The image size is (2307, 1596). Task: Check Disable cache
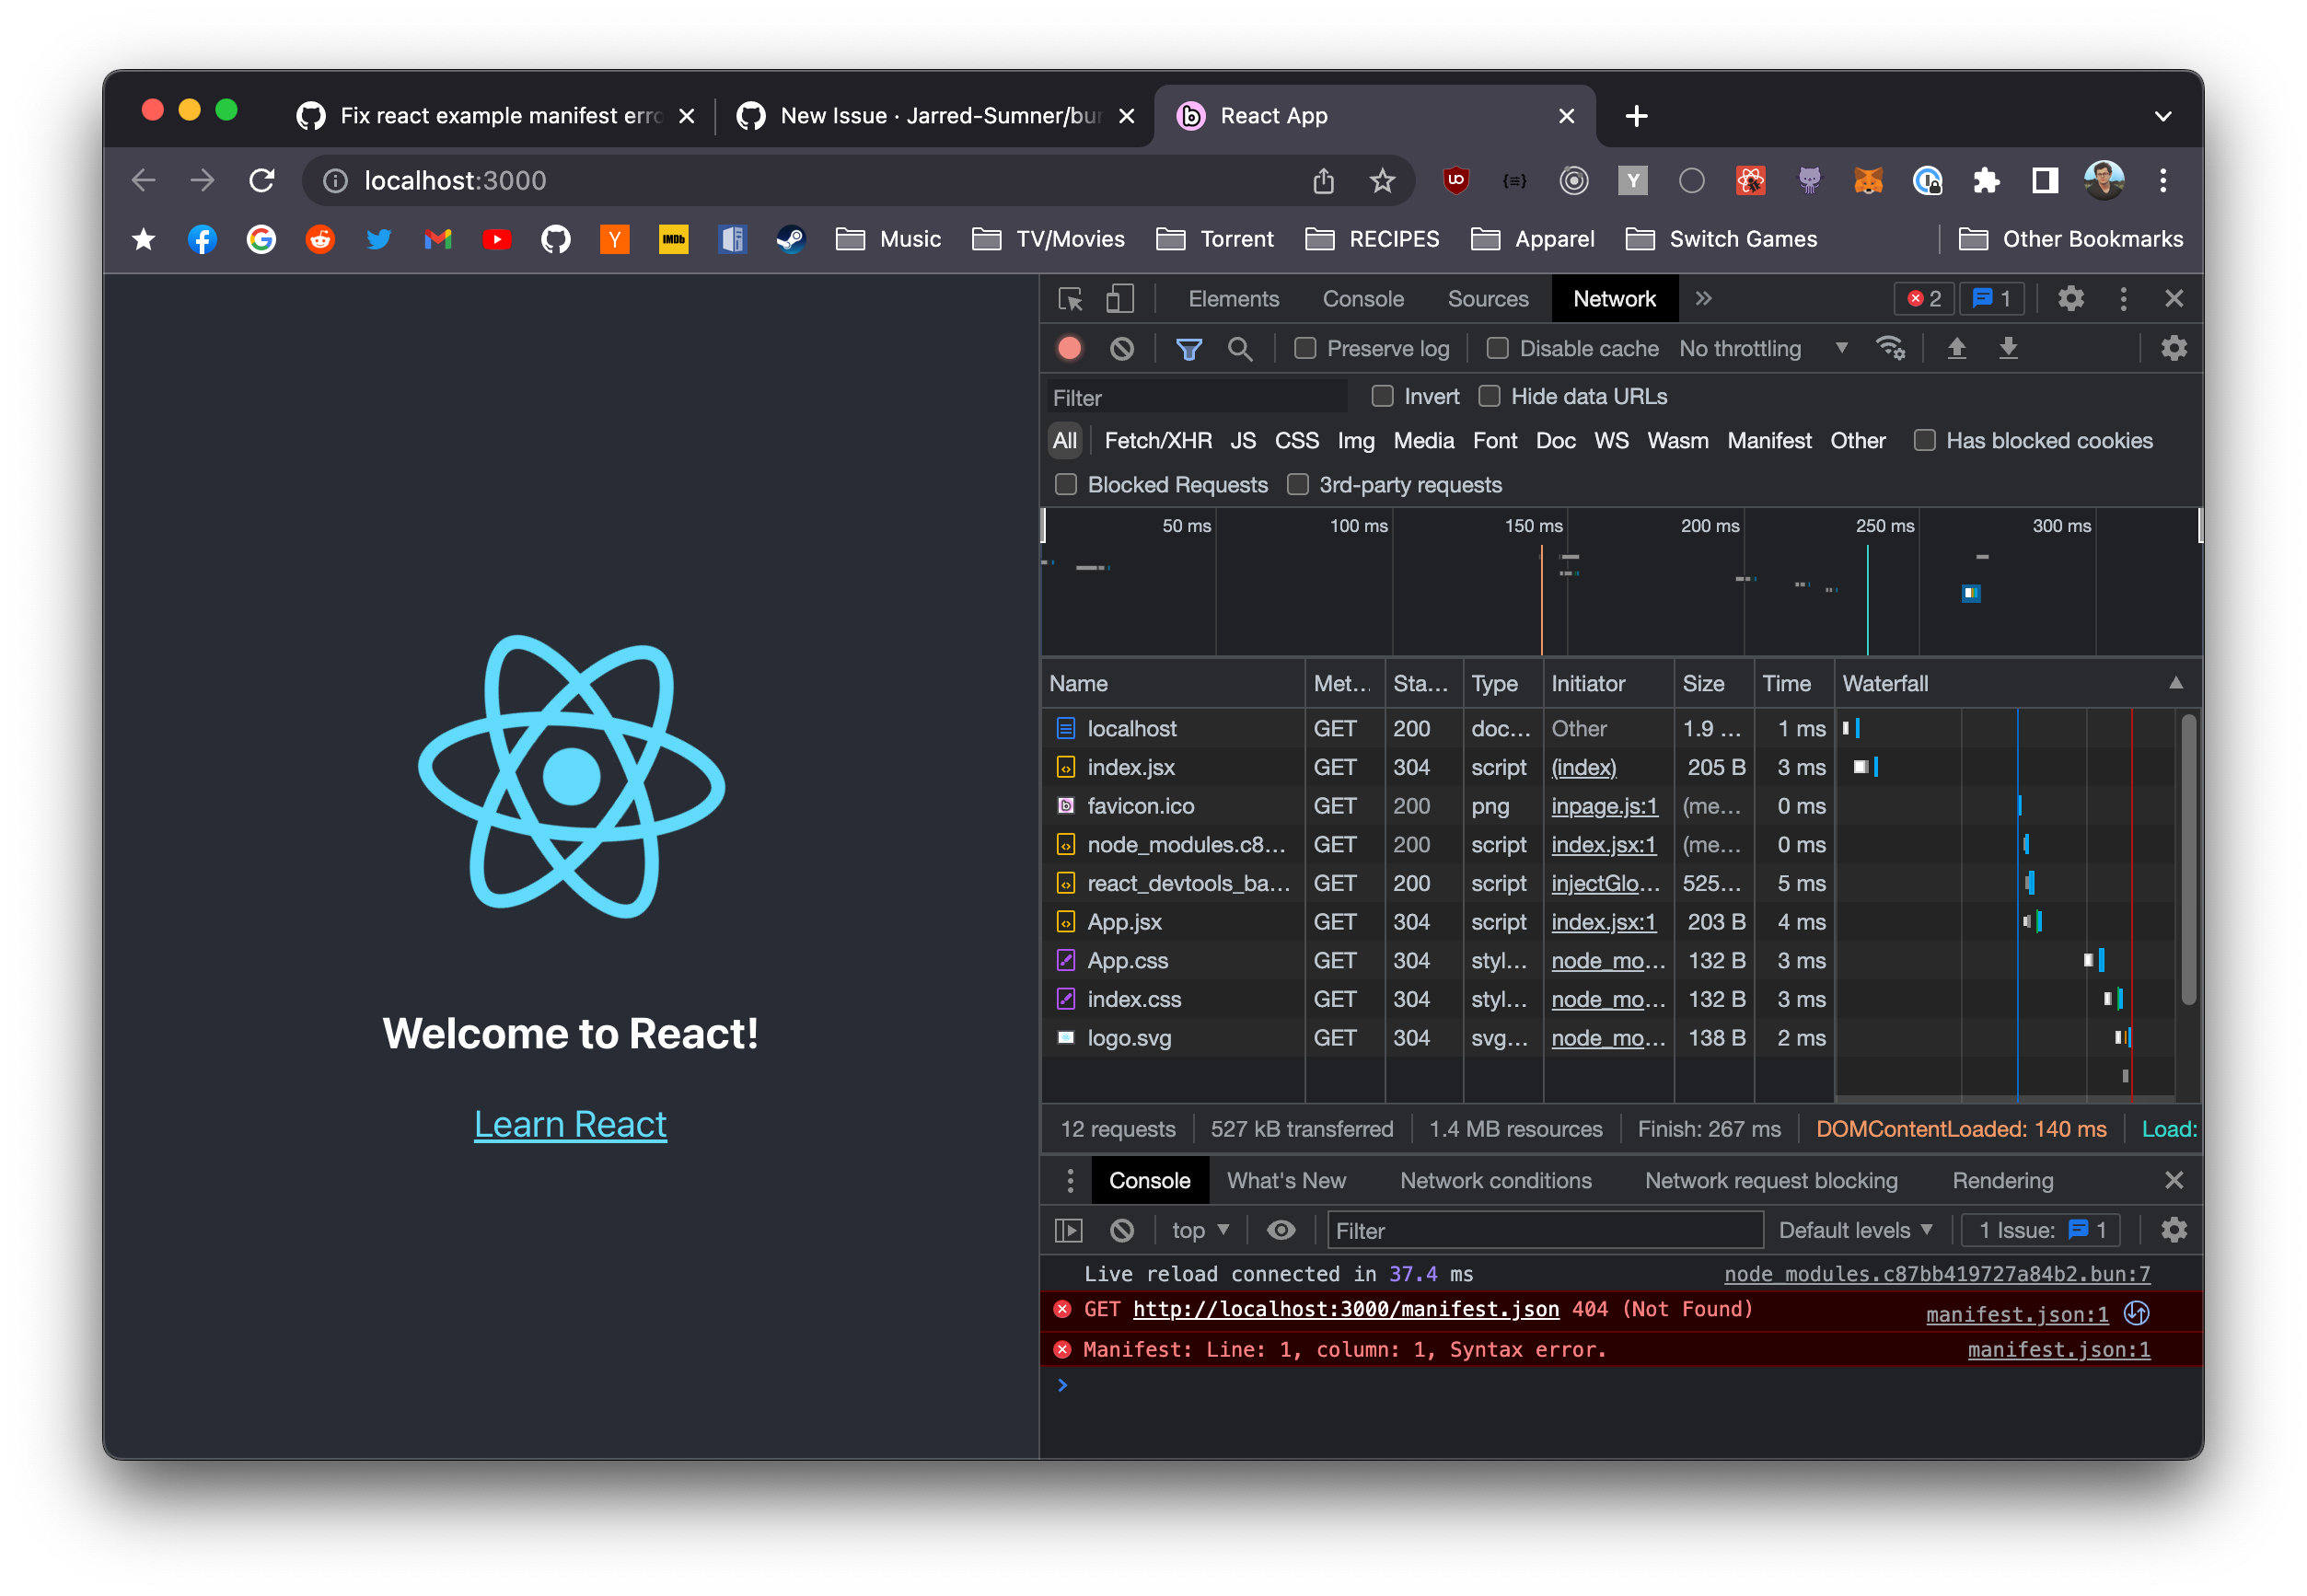[x=1497, y=348]
